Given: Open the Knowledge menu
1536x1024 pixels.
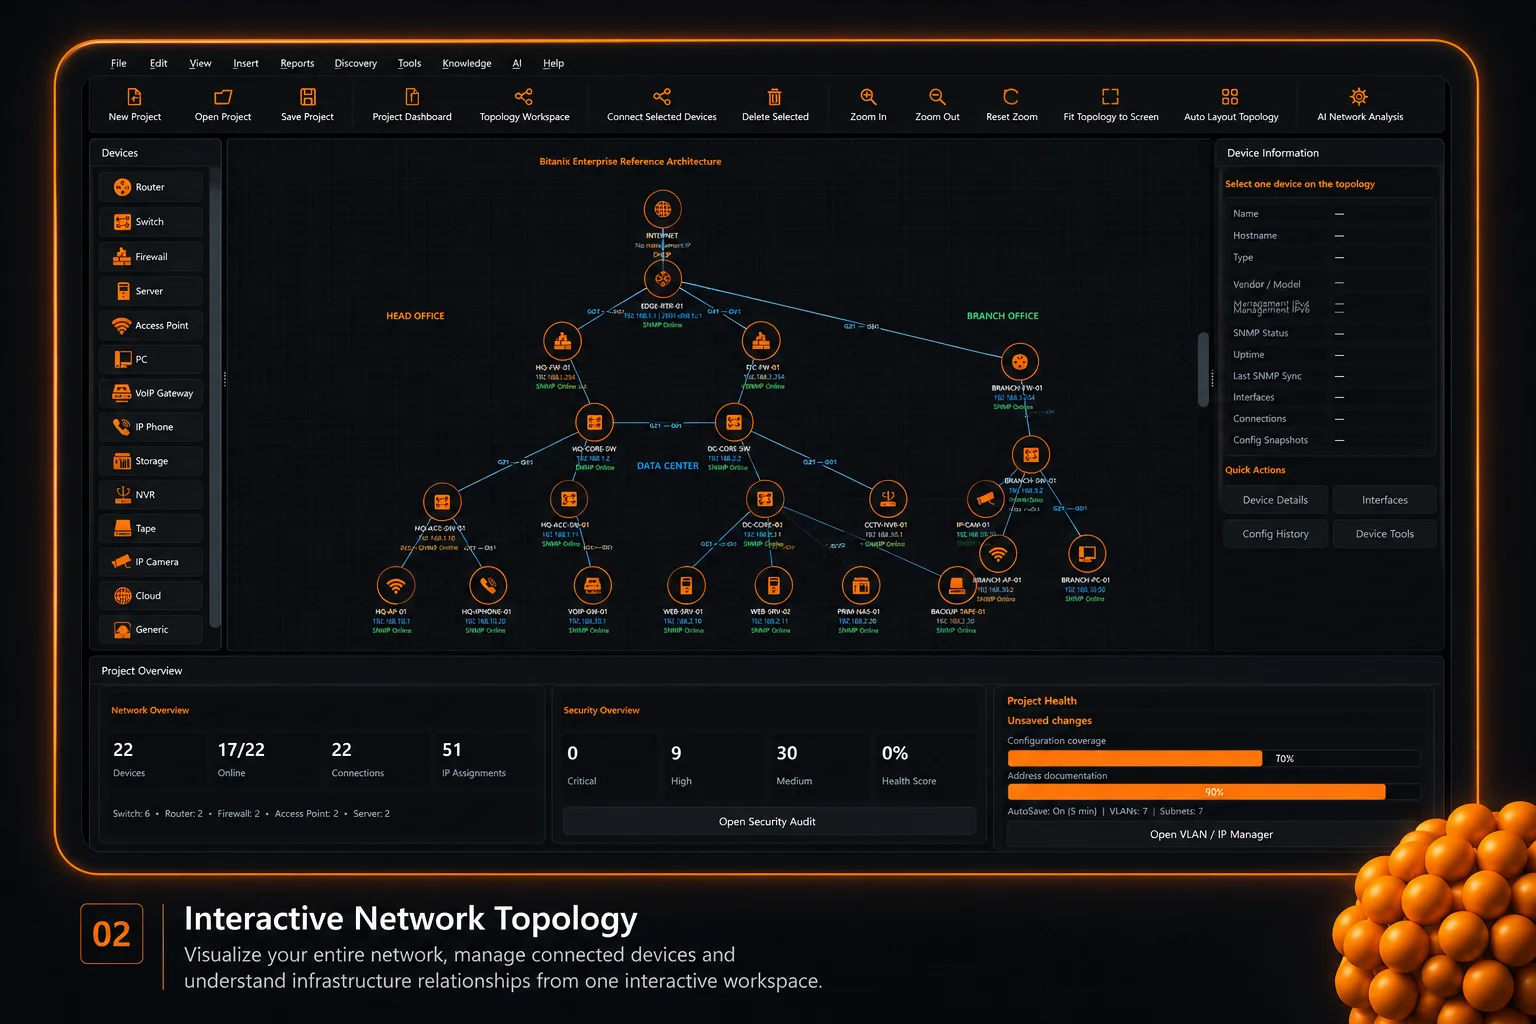Looking at the screenshot, I should pyautogui.click(x=467, y=63).
